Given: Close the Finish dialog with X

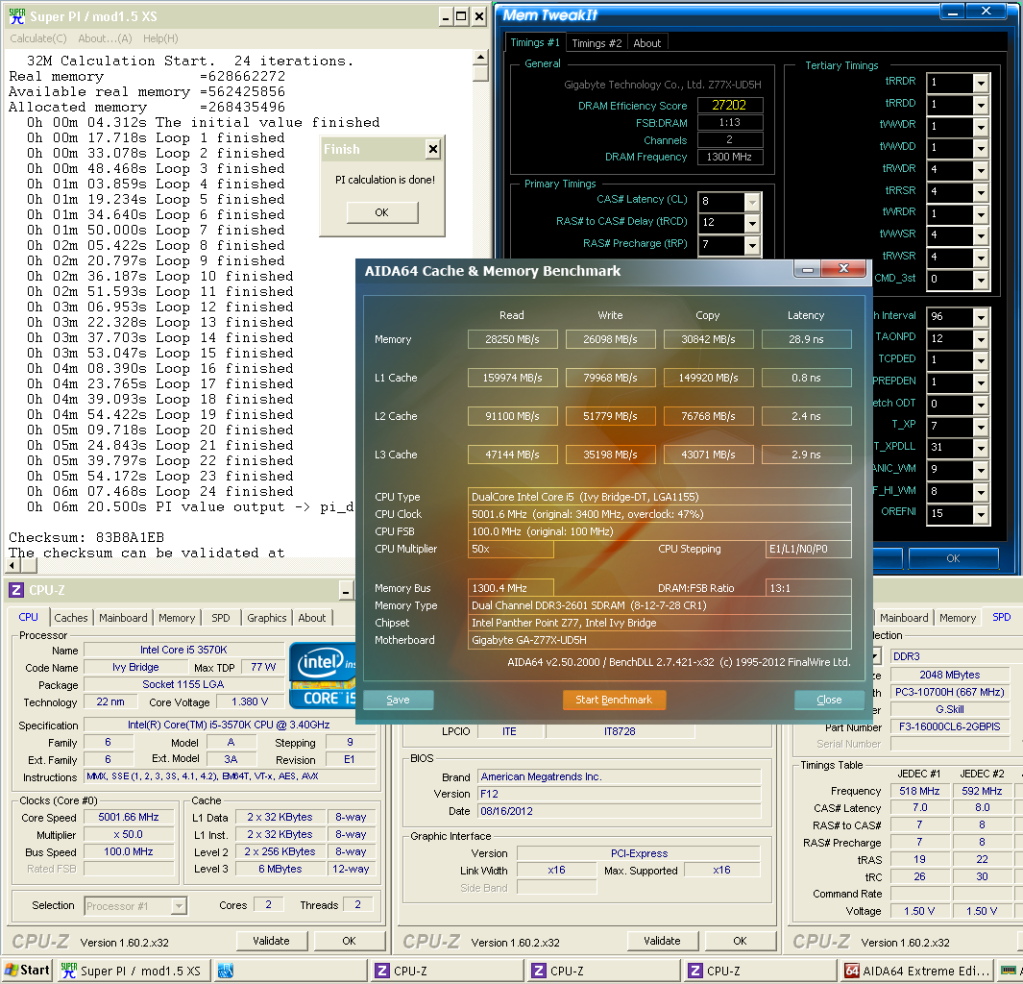Looking at the screenshot, I should pyautogui.click(x=432, y=149).
